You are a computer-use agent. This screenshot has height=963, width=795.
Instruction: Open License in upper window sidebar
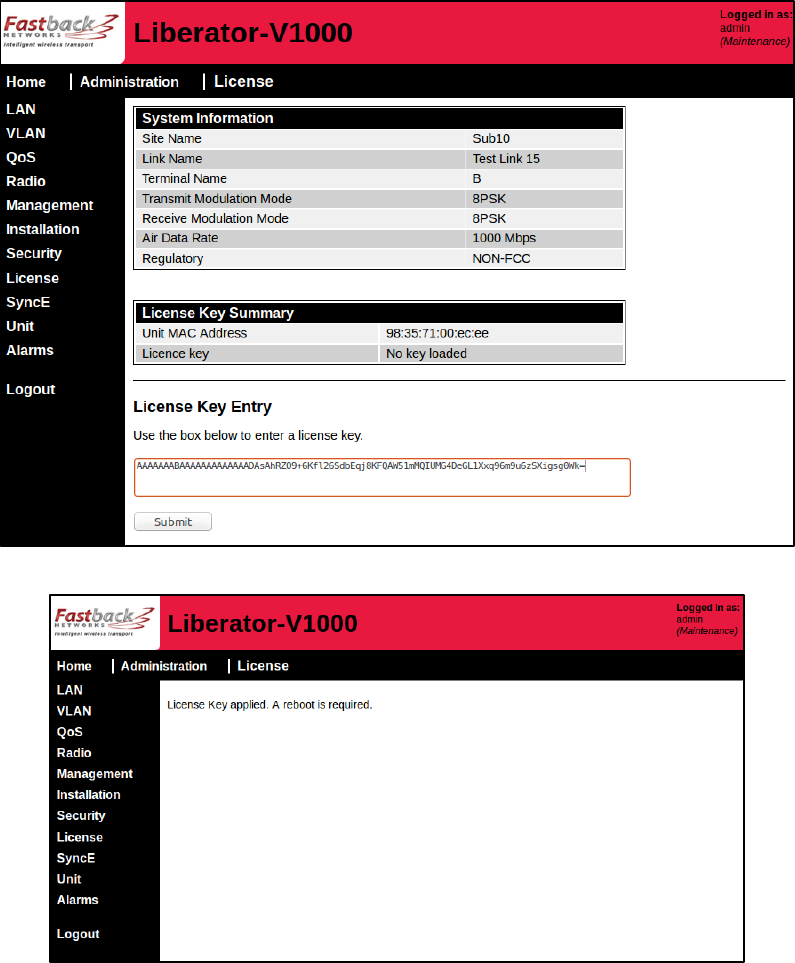pyautogui.click(x=33, y=278)
